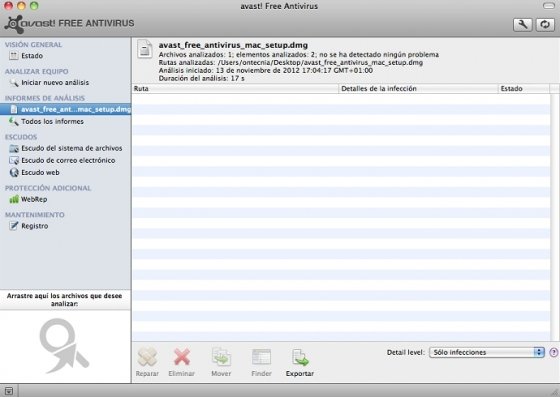Viewport: 560px width, 397px height.
Task: Open Estado in sidebar
Action: [x=32, y=56]
